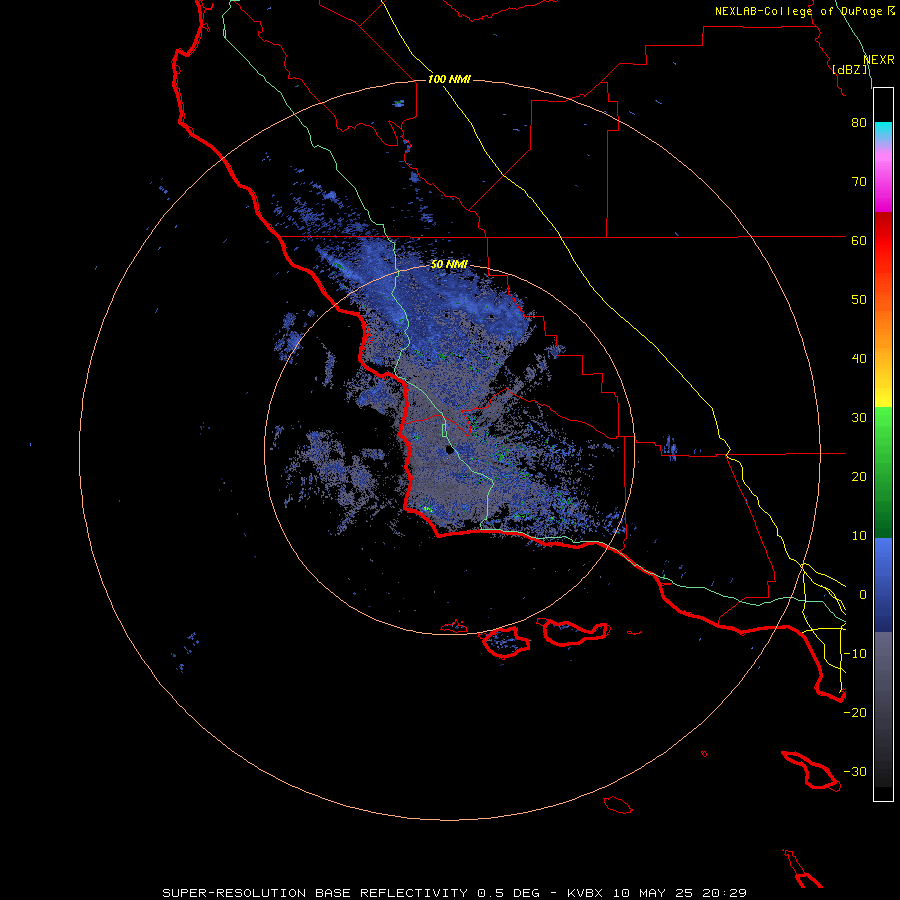Click the 40 dBZ scale value
The image size is (900, 900).
tap(859, 359)
